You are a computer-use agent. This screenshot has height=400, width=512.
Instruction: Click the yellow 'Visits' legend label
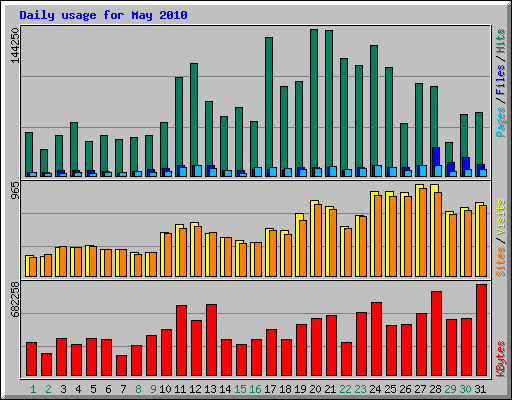click(x=501, y=217)
